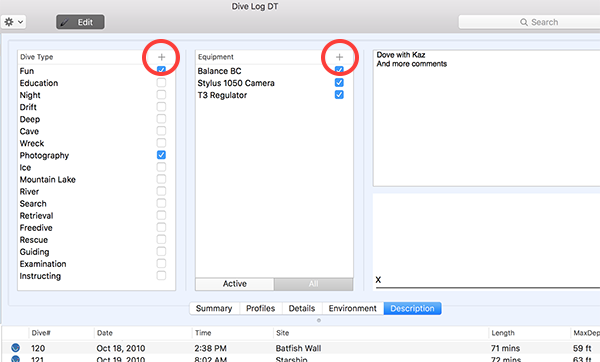Add a new Dive Type with plus icon
Image resolution: width=600 pixels, height=362 pixels.
(x=161, y=57)
